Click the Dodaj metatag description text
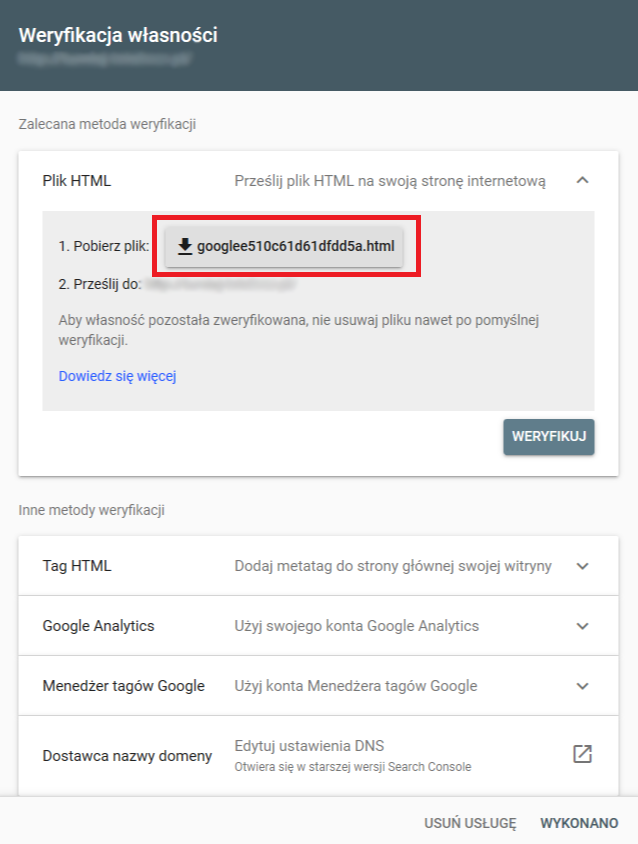 (x=393, y=566)
